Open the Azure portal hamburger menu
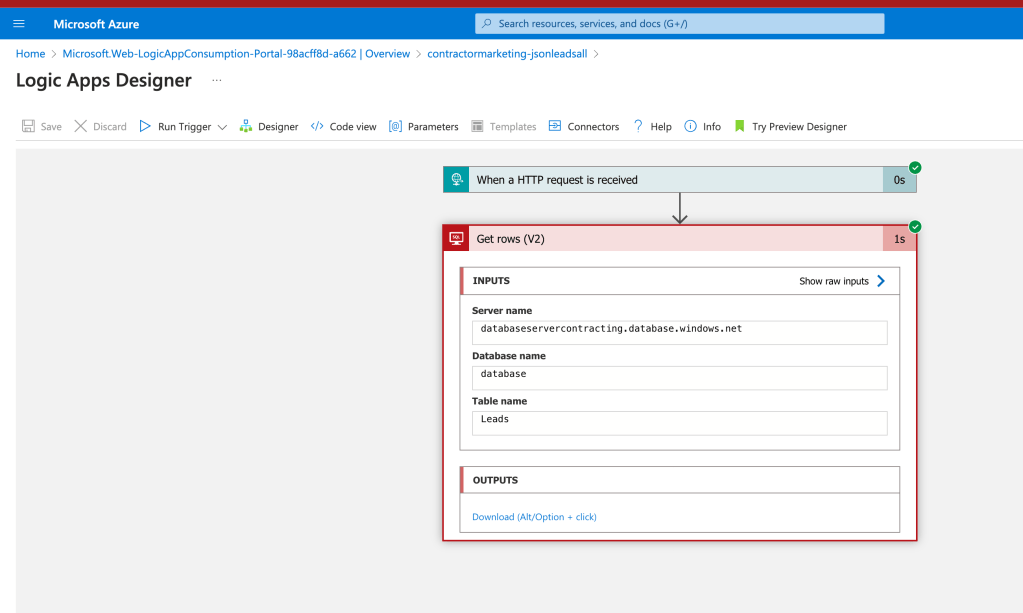This screenshot has height=613, width=1023. 19,23
